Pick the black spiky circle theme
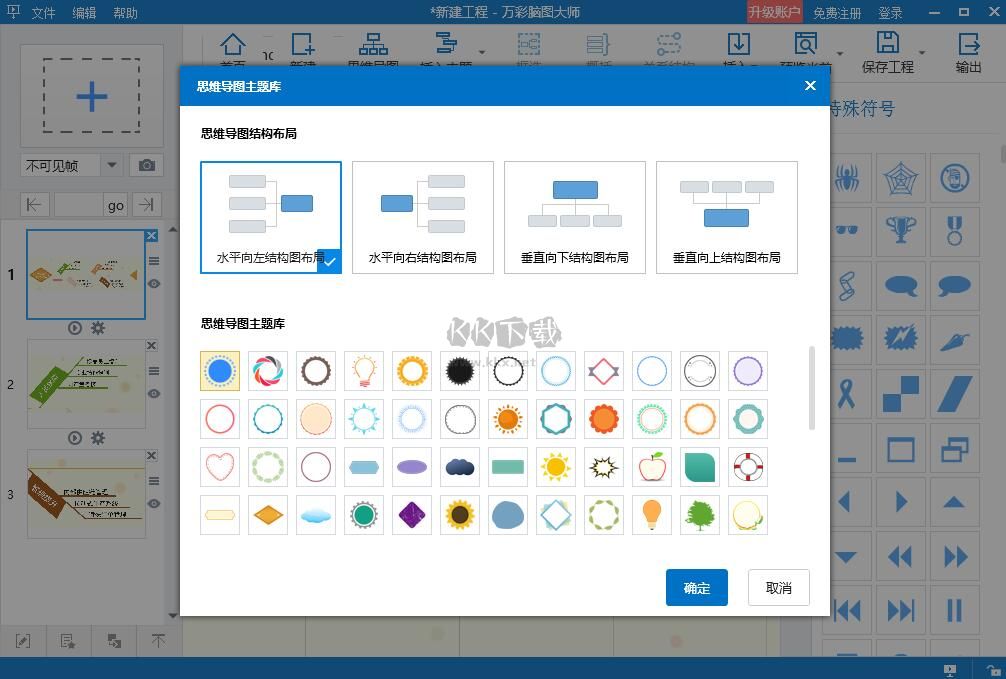This screenshot has height=679, width=1006. [460, 371]
